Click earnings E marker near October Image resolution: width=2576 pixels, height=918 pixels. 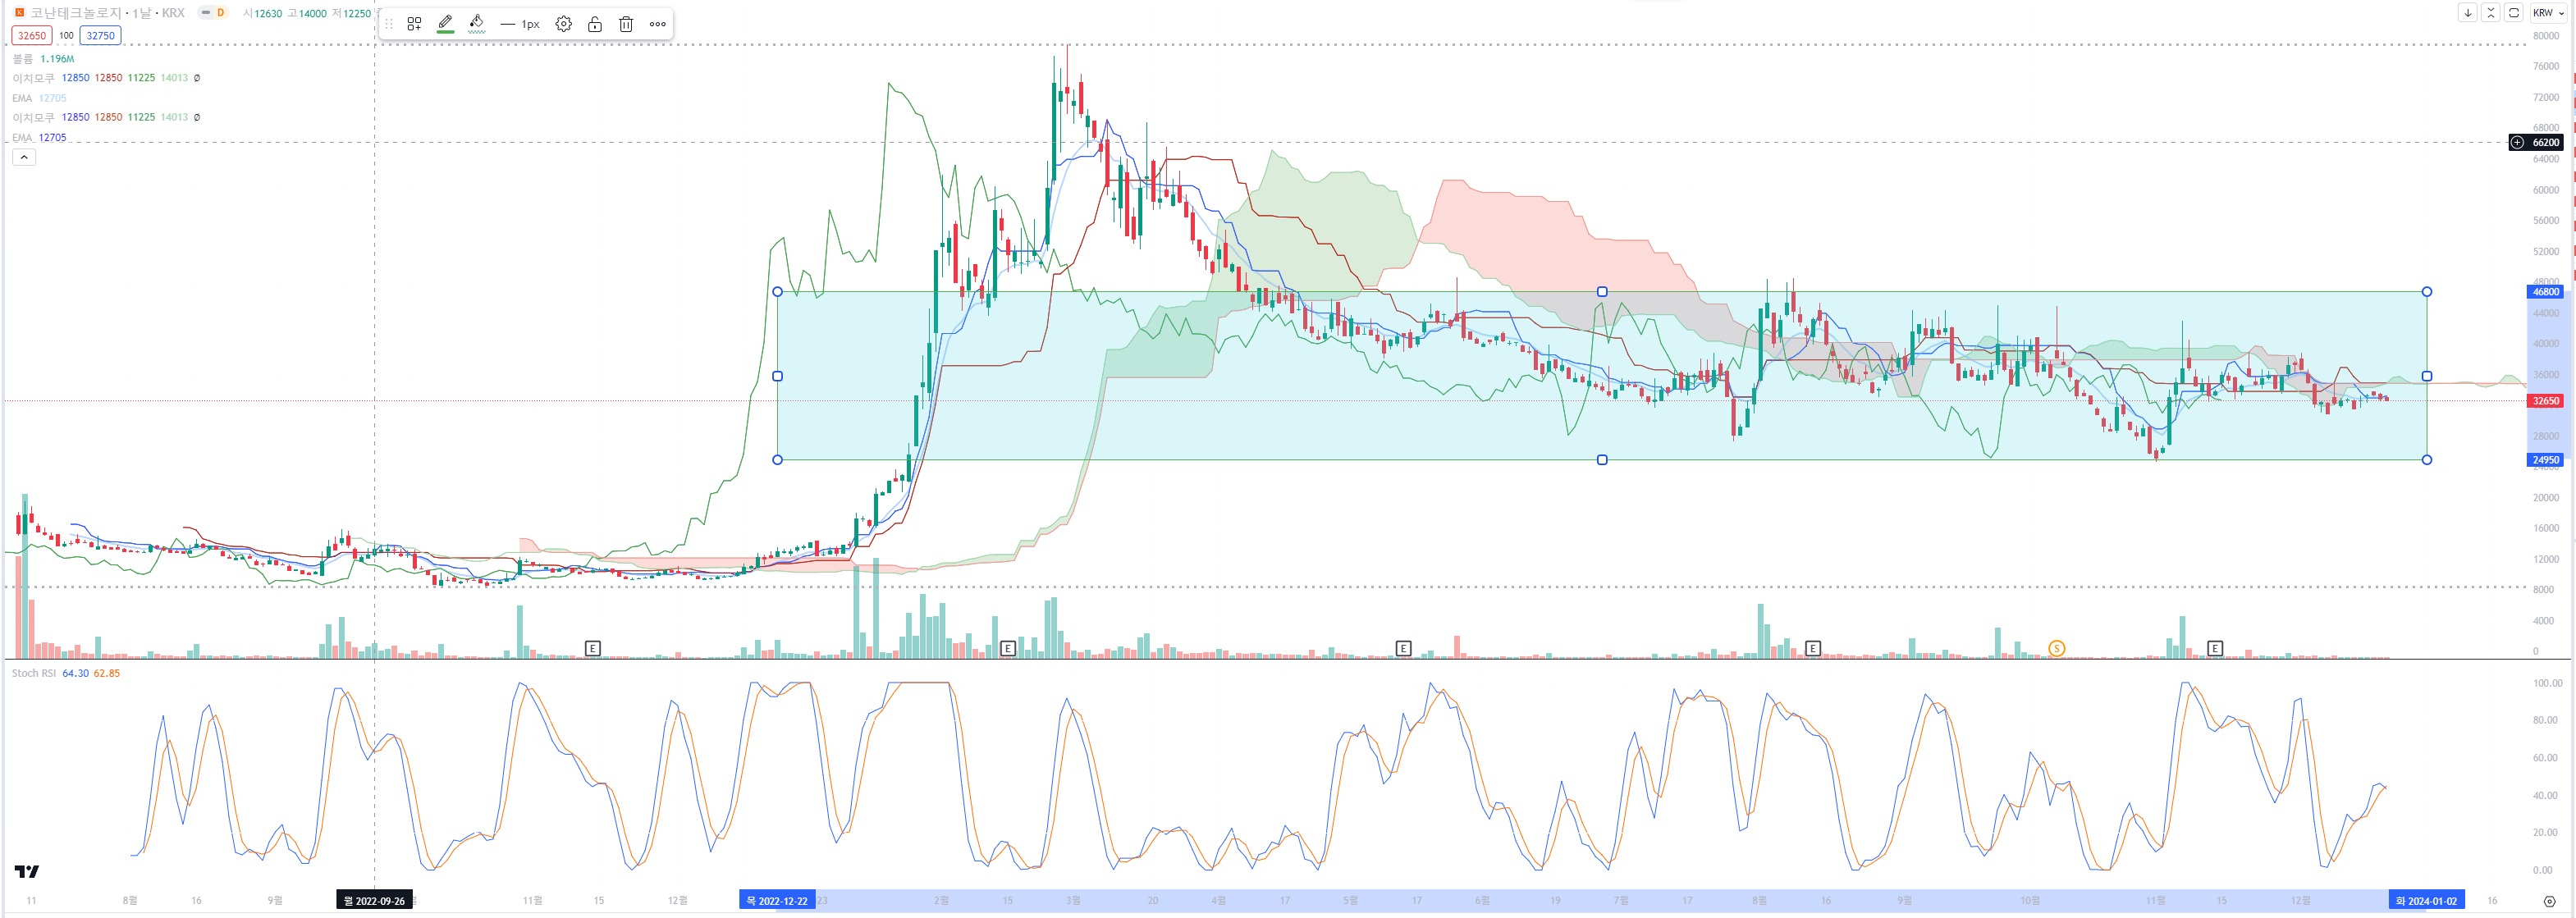tap(592, 648)
